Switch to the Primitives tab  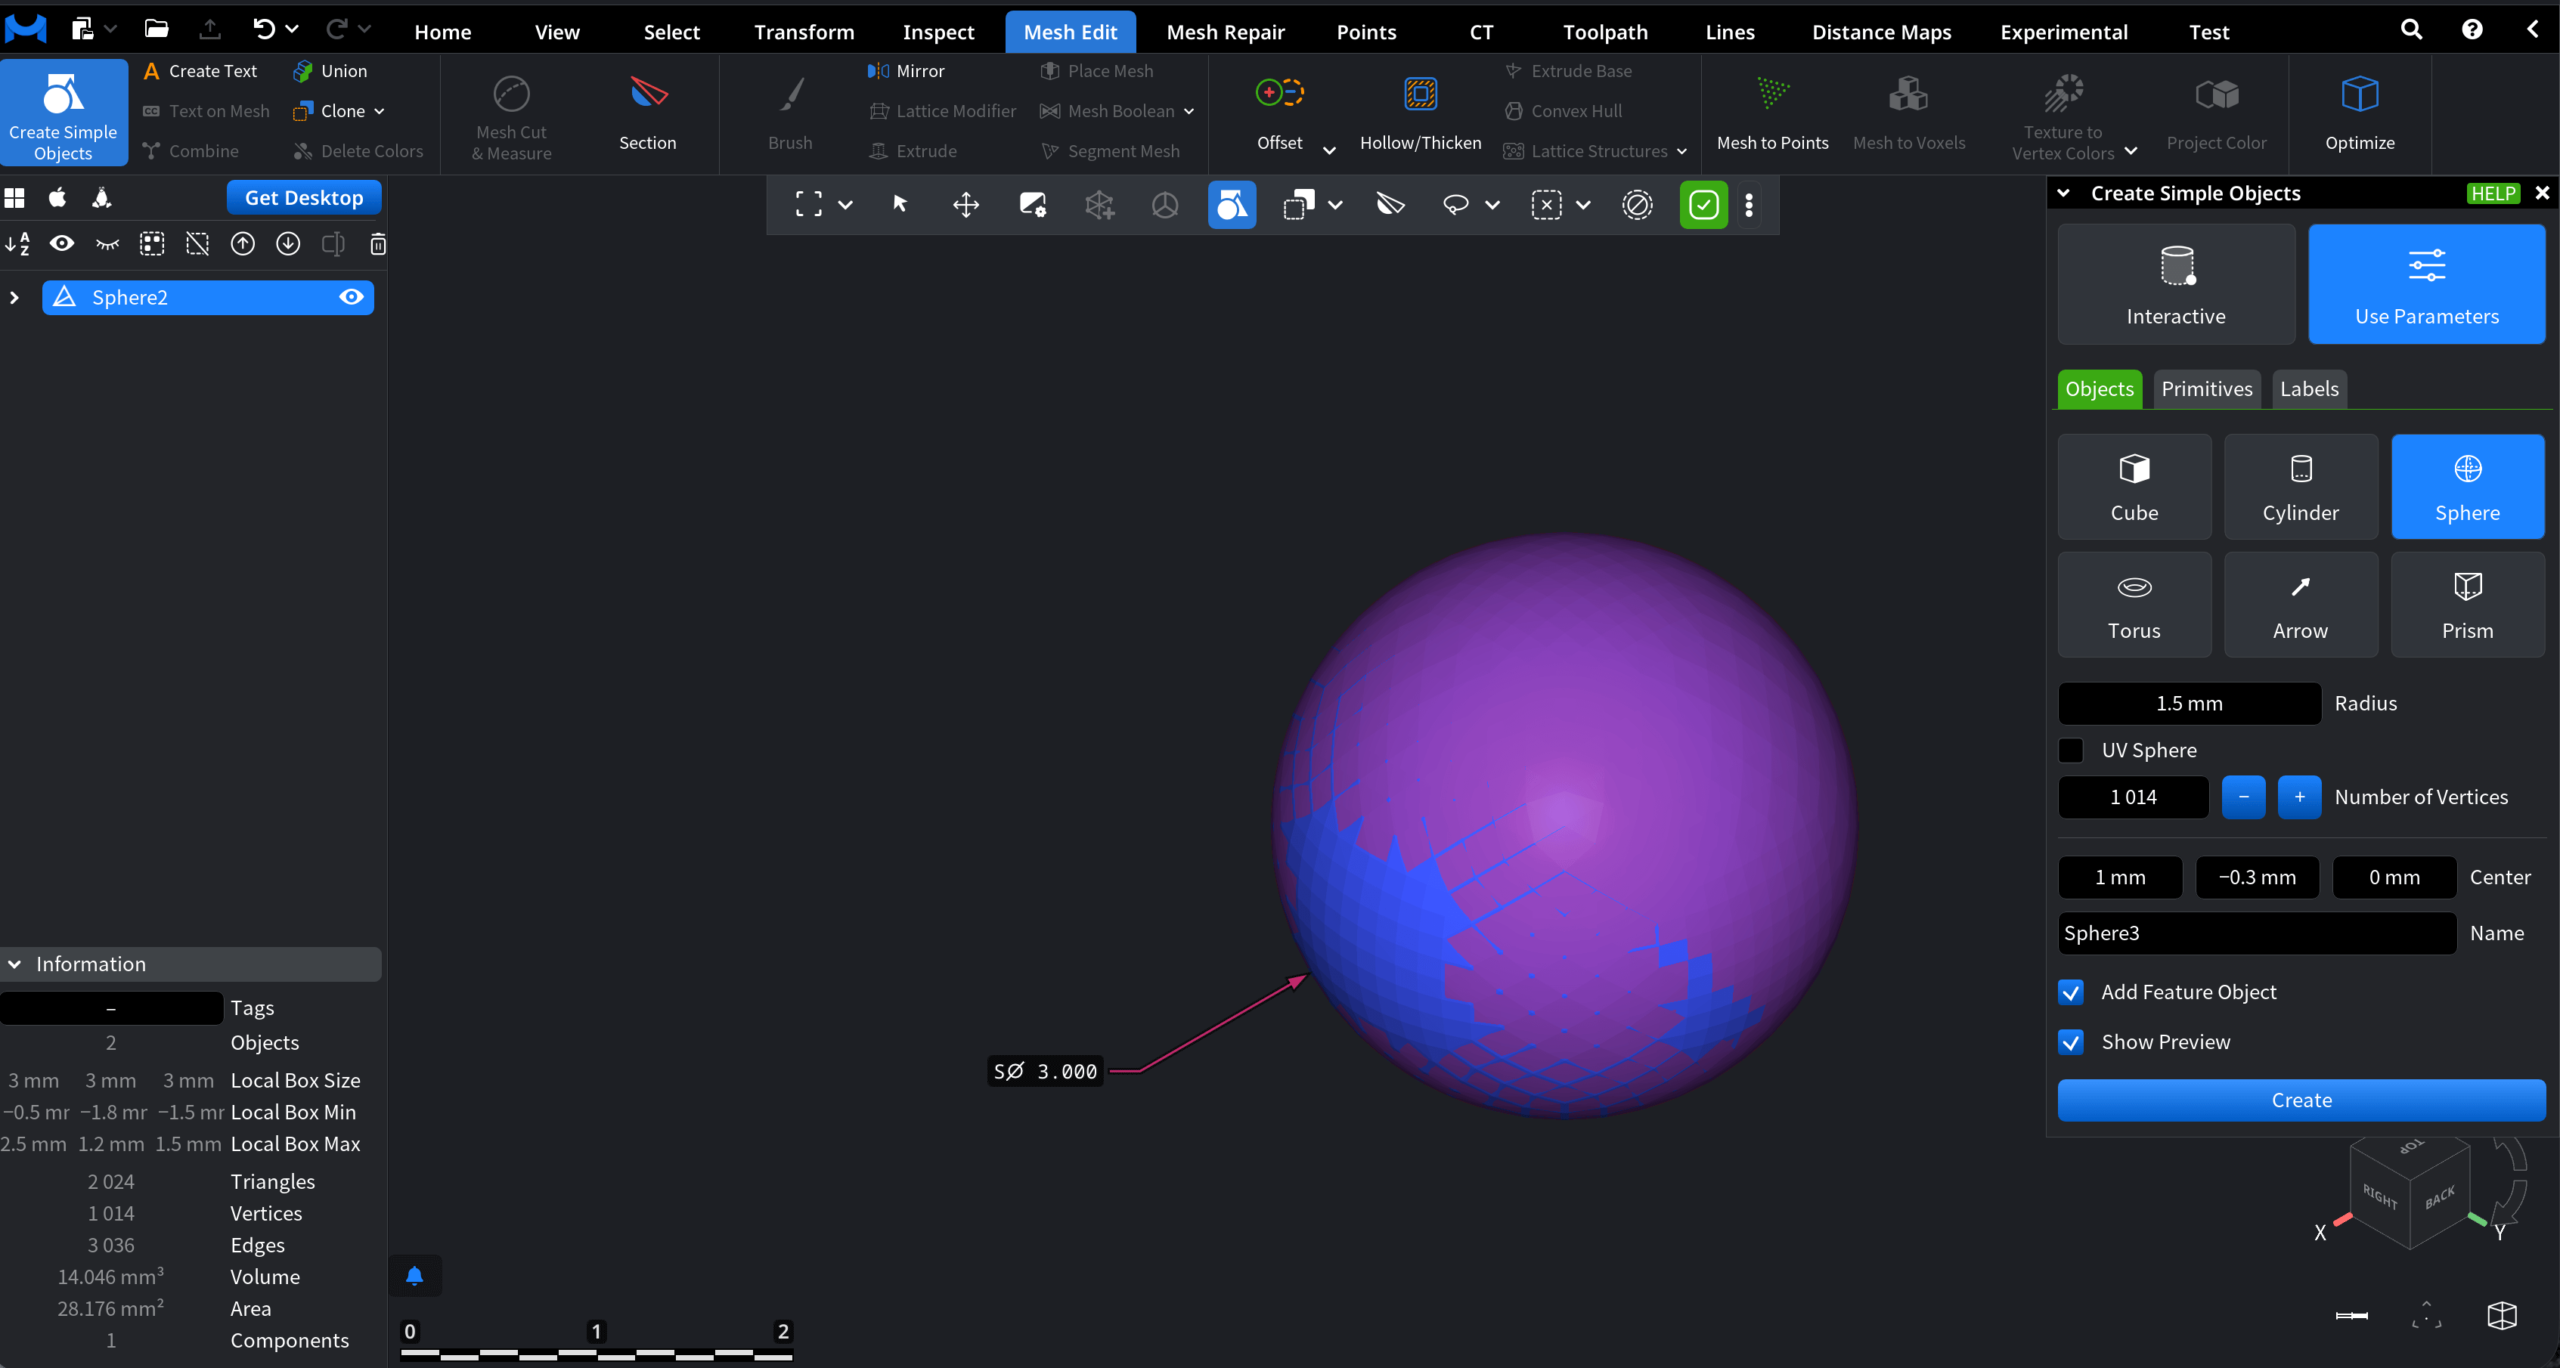pos(2207,388)
